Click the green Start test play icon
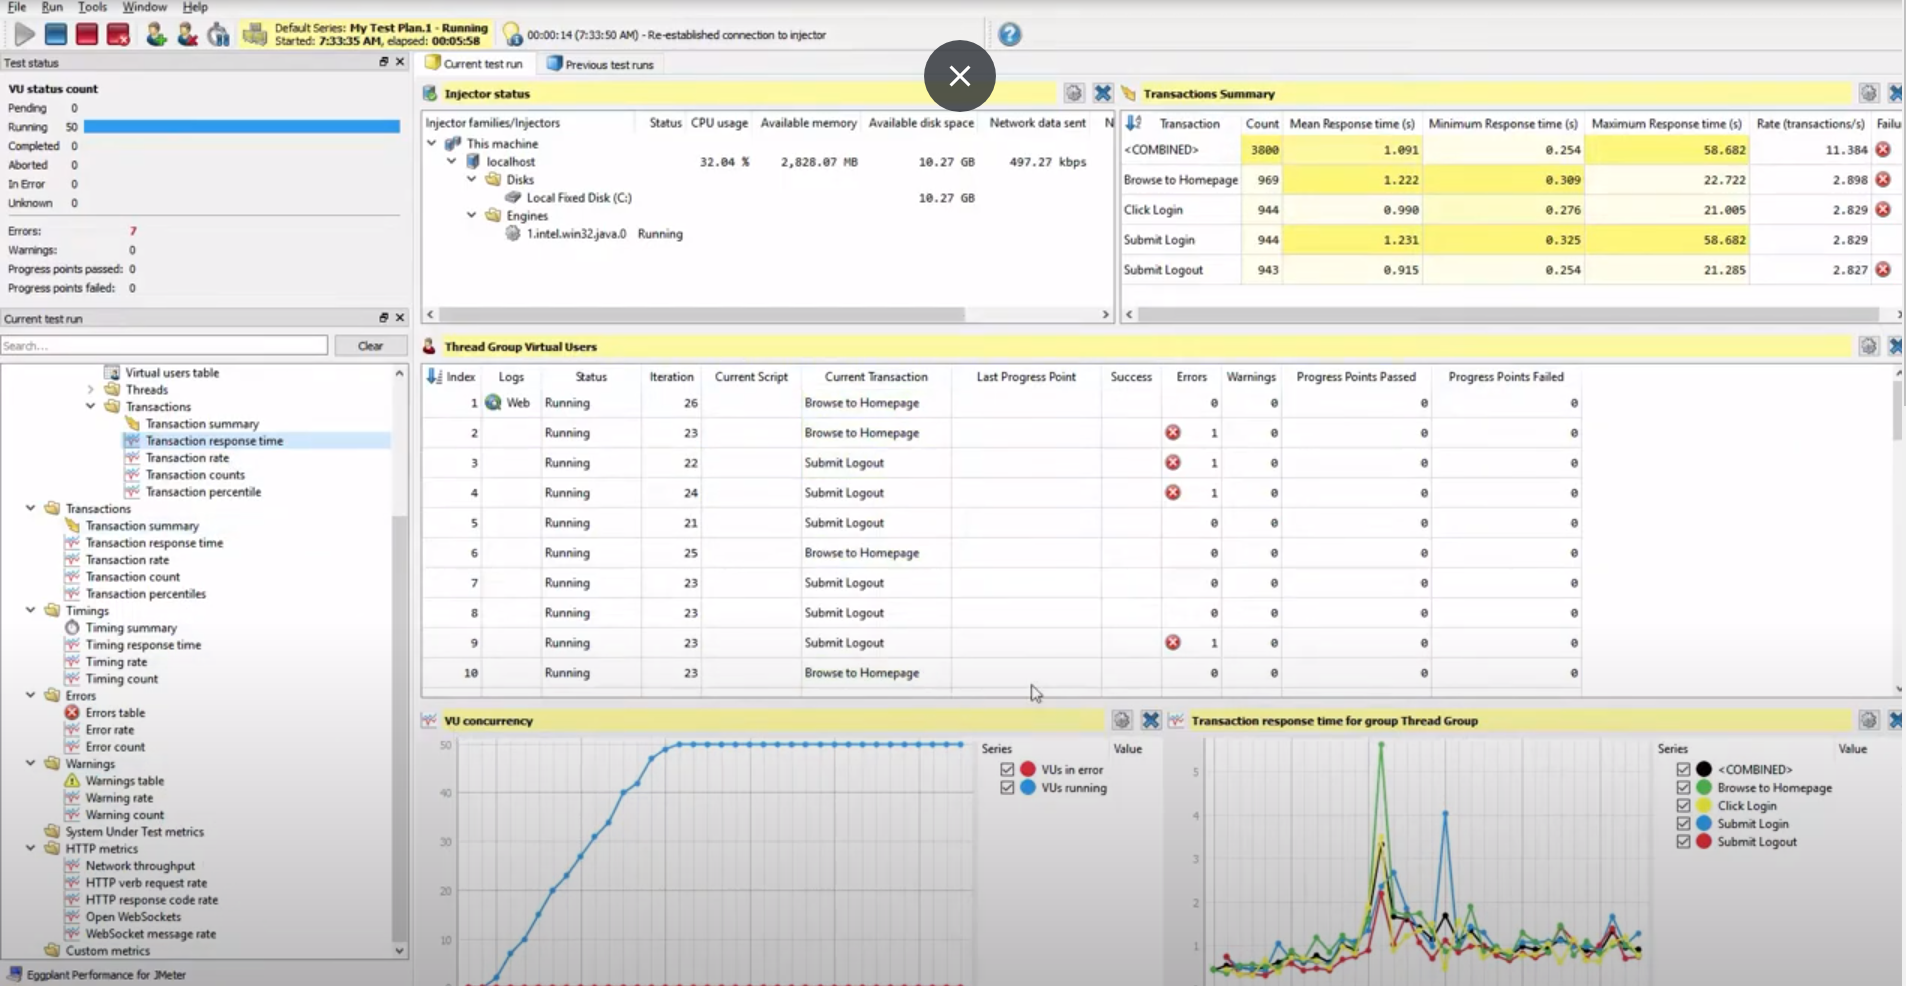Image resolution: width=1906 pixels, height=986 pixels. point(24,35)
